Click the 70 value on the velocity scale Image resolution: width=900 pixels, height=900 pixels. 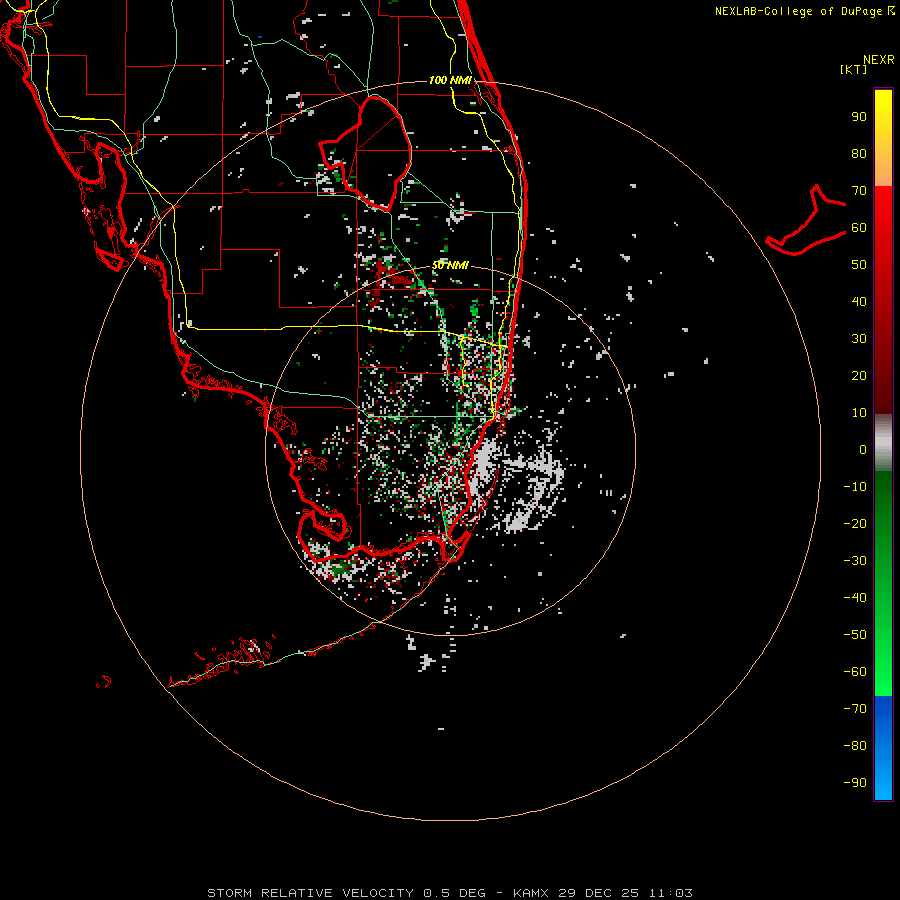pyautogui.click(x=859, y=191)
